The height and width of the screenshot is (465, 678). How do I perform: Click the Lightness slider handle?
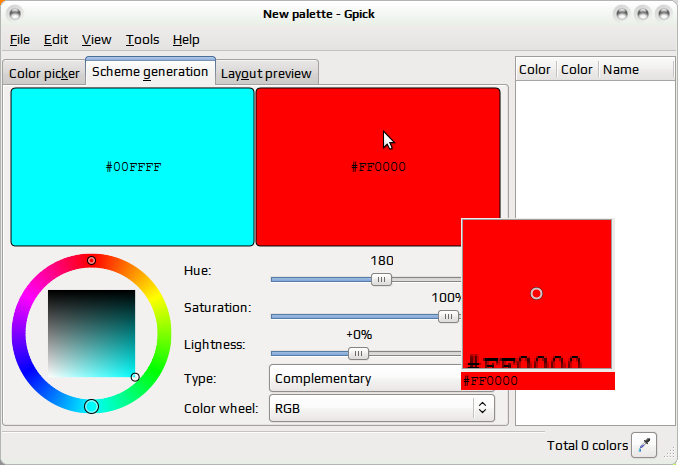pyautogui.click(x=358, y=353)
